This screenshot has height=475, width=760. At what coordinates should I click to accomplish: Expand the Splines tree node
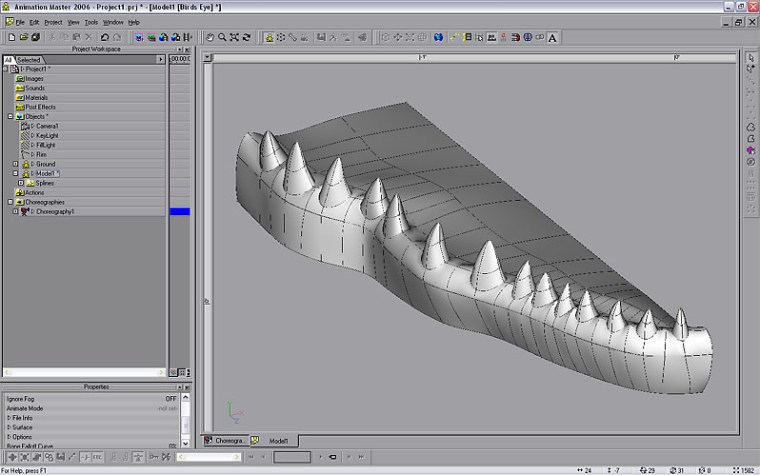pos(20,183)
